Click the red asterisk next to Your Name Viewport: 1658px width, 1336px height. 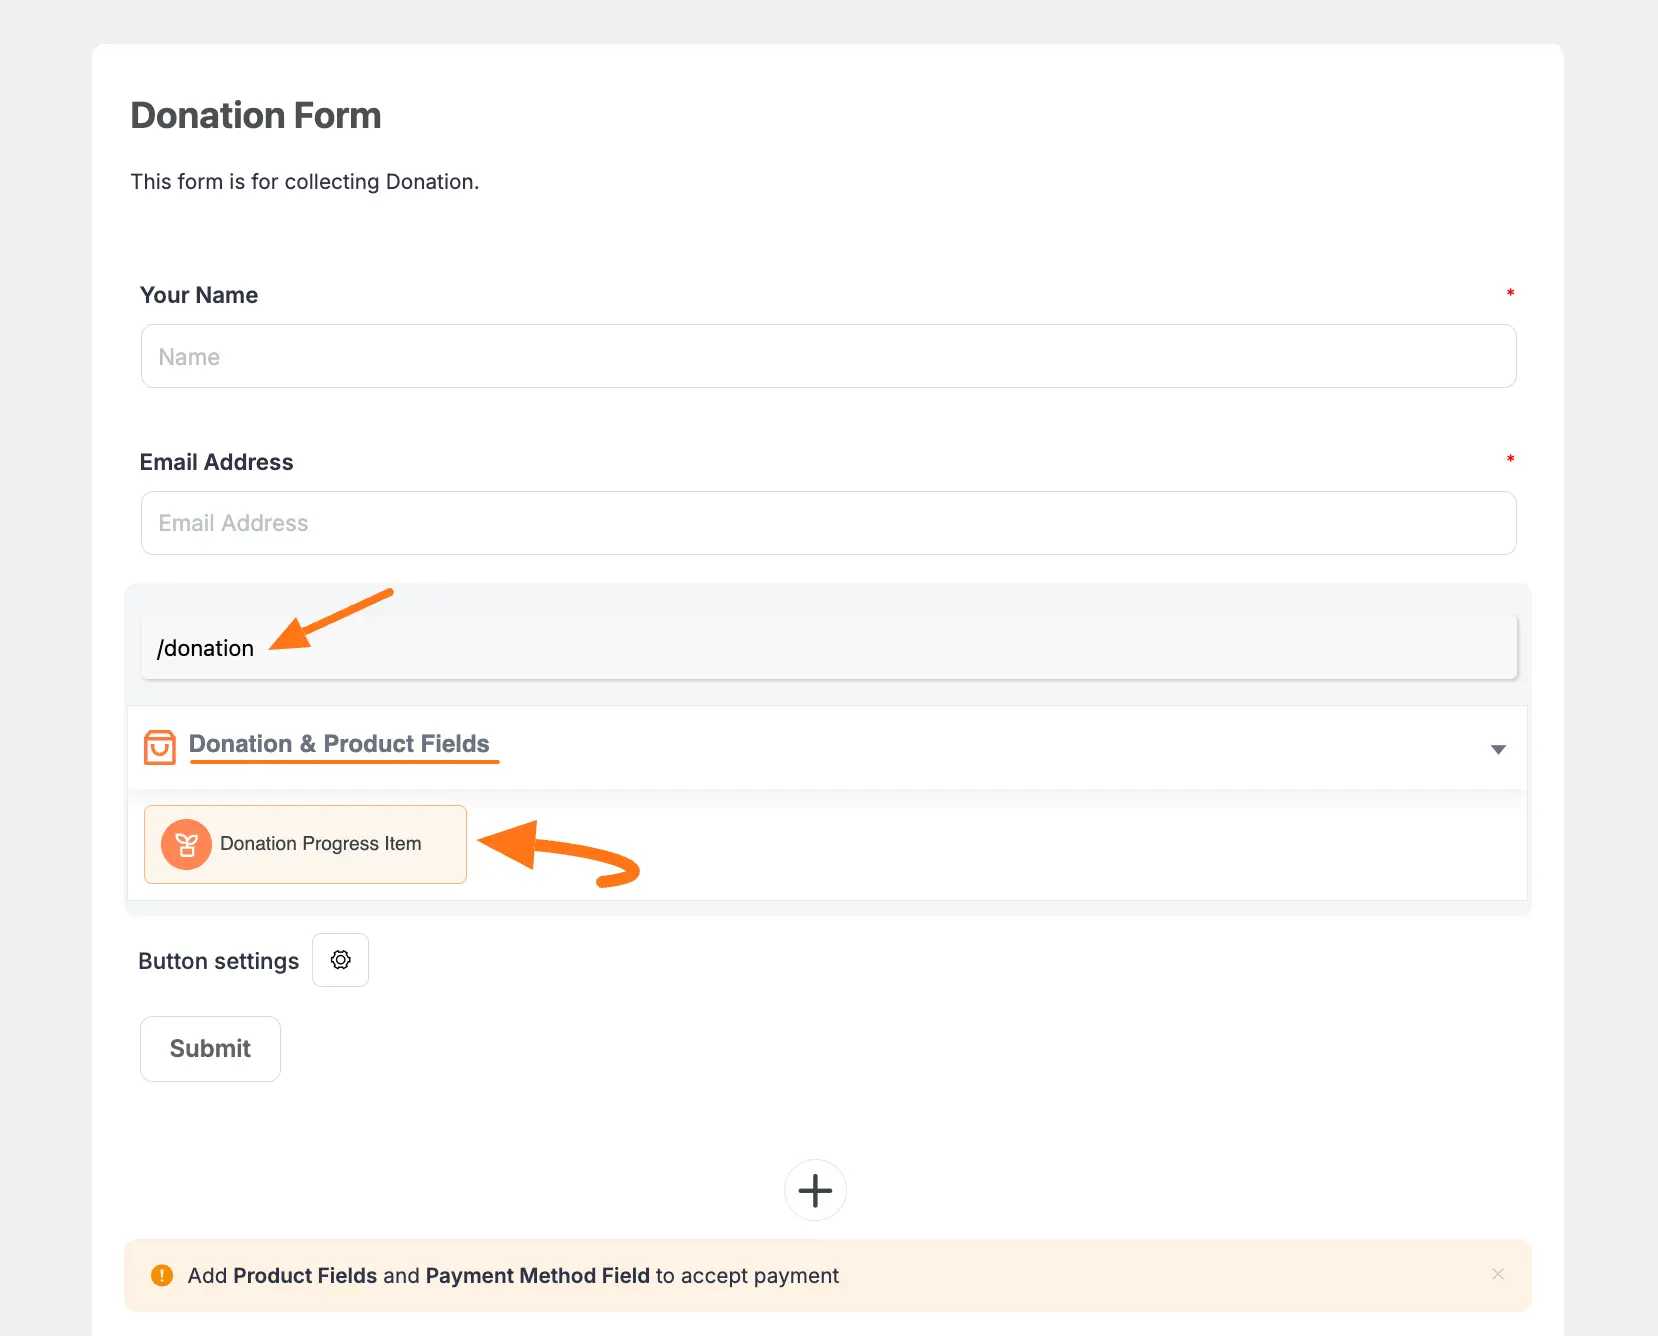(x=1510, y=293)
